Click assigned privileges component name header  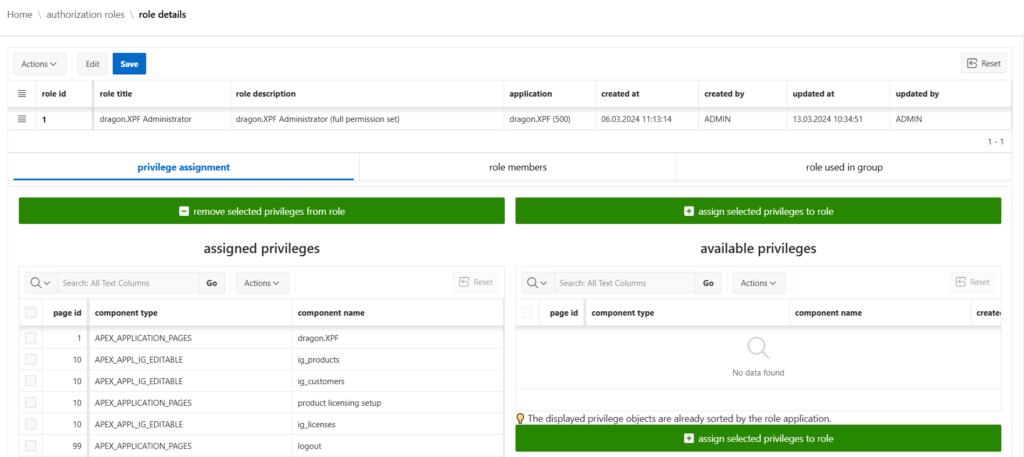(398, 313)
